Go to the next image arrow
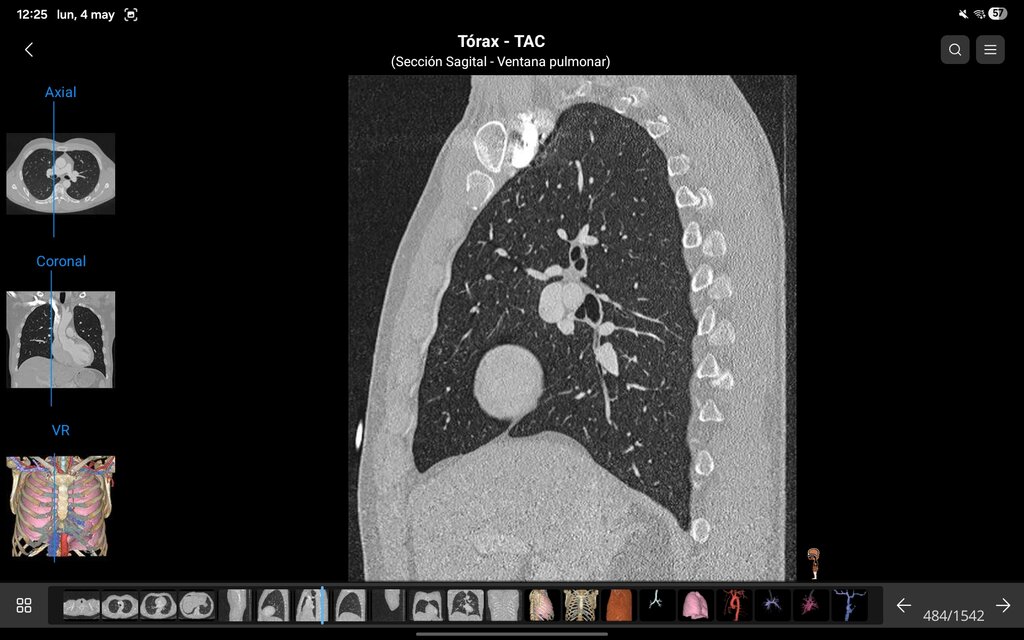1024x640 pixels. point(1003,605)
